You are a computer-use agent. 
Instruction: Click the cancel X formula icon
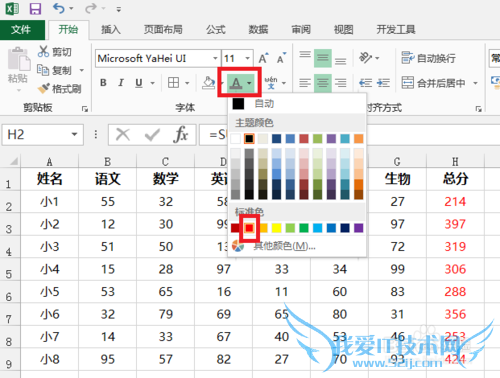point(123,135)
